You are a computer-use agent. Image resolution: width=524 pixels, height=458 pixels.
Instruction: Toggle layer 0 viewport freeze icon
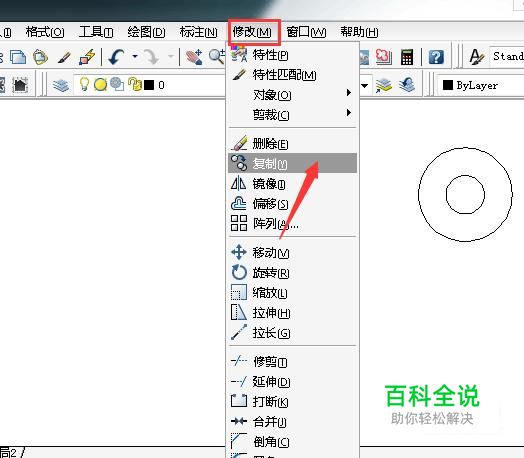pos(117,85)
